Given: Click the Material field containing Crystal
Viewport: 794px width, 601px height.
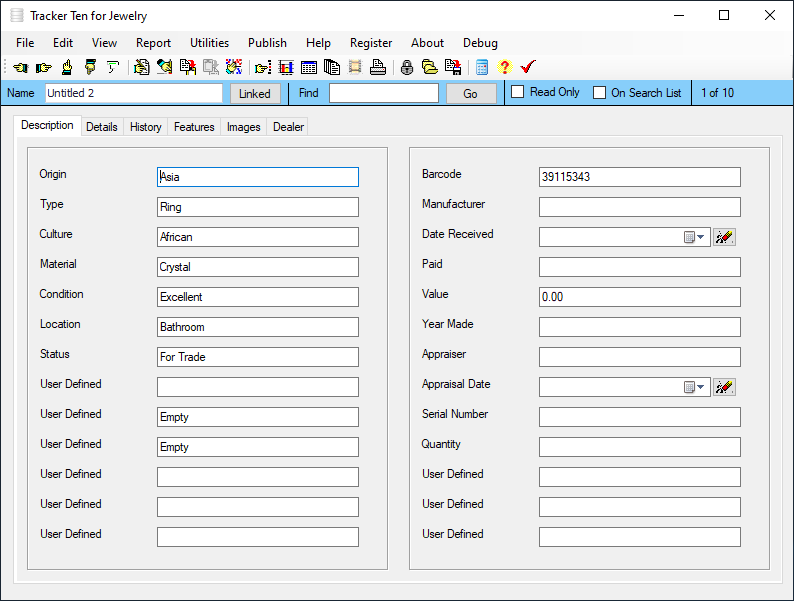Looking at the screenshot, I should (x=258, y=267).
